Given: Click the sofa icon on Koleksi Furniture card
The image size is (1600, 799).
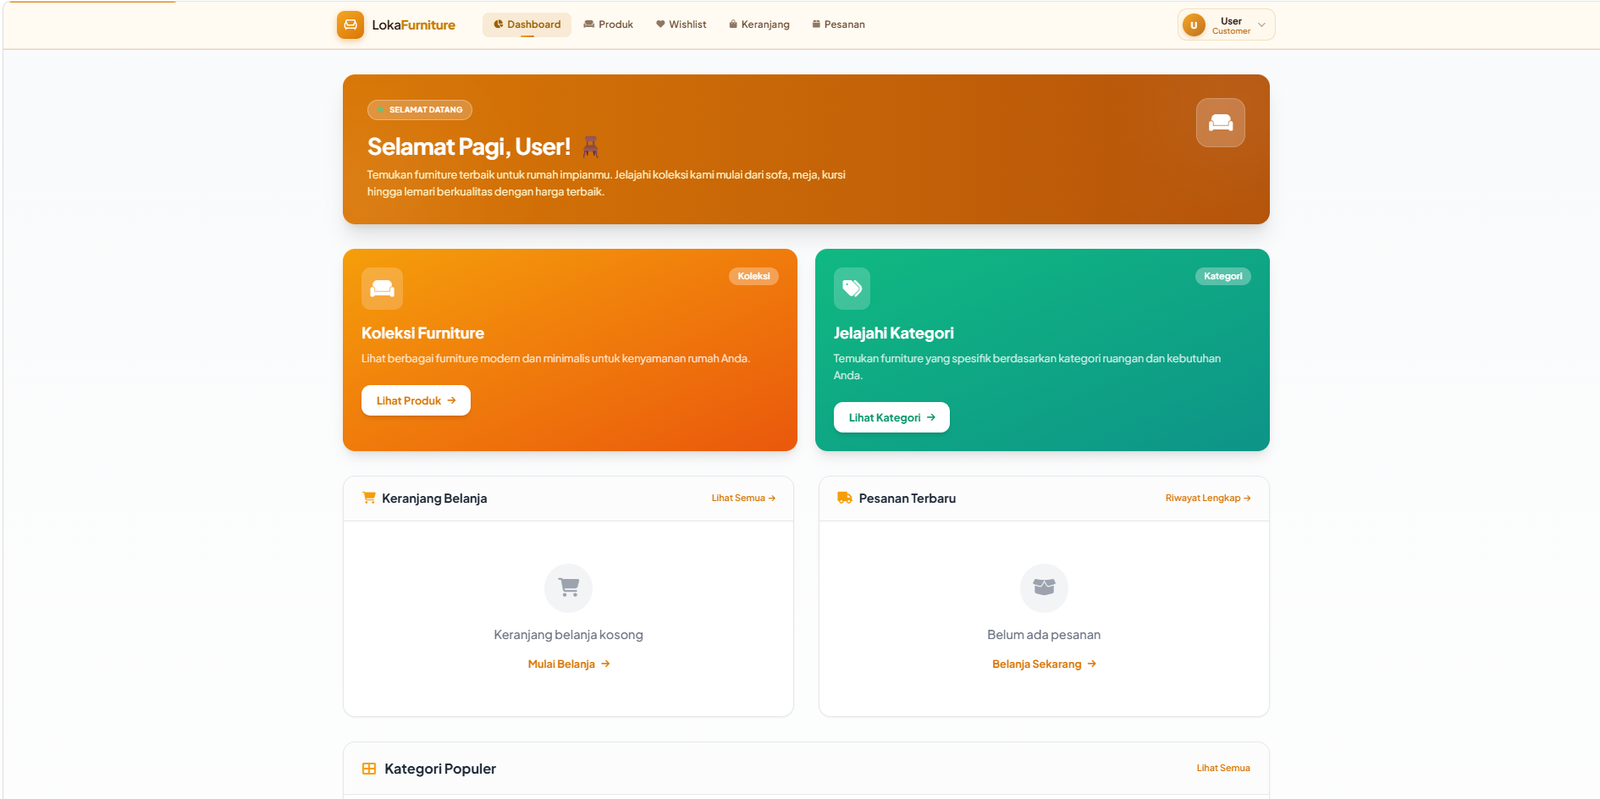Looking at the screenshot, I should coord(382,288).
